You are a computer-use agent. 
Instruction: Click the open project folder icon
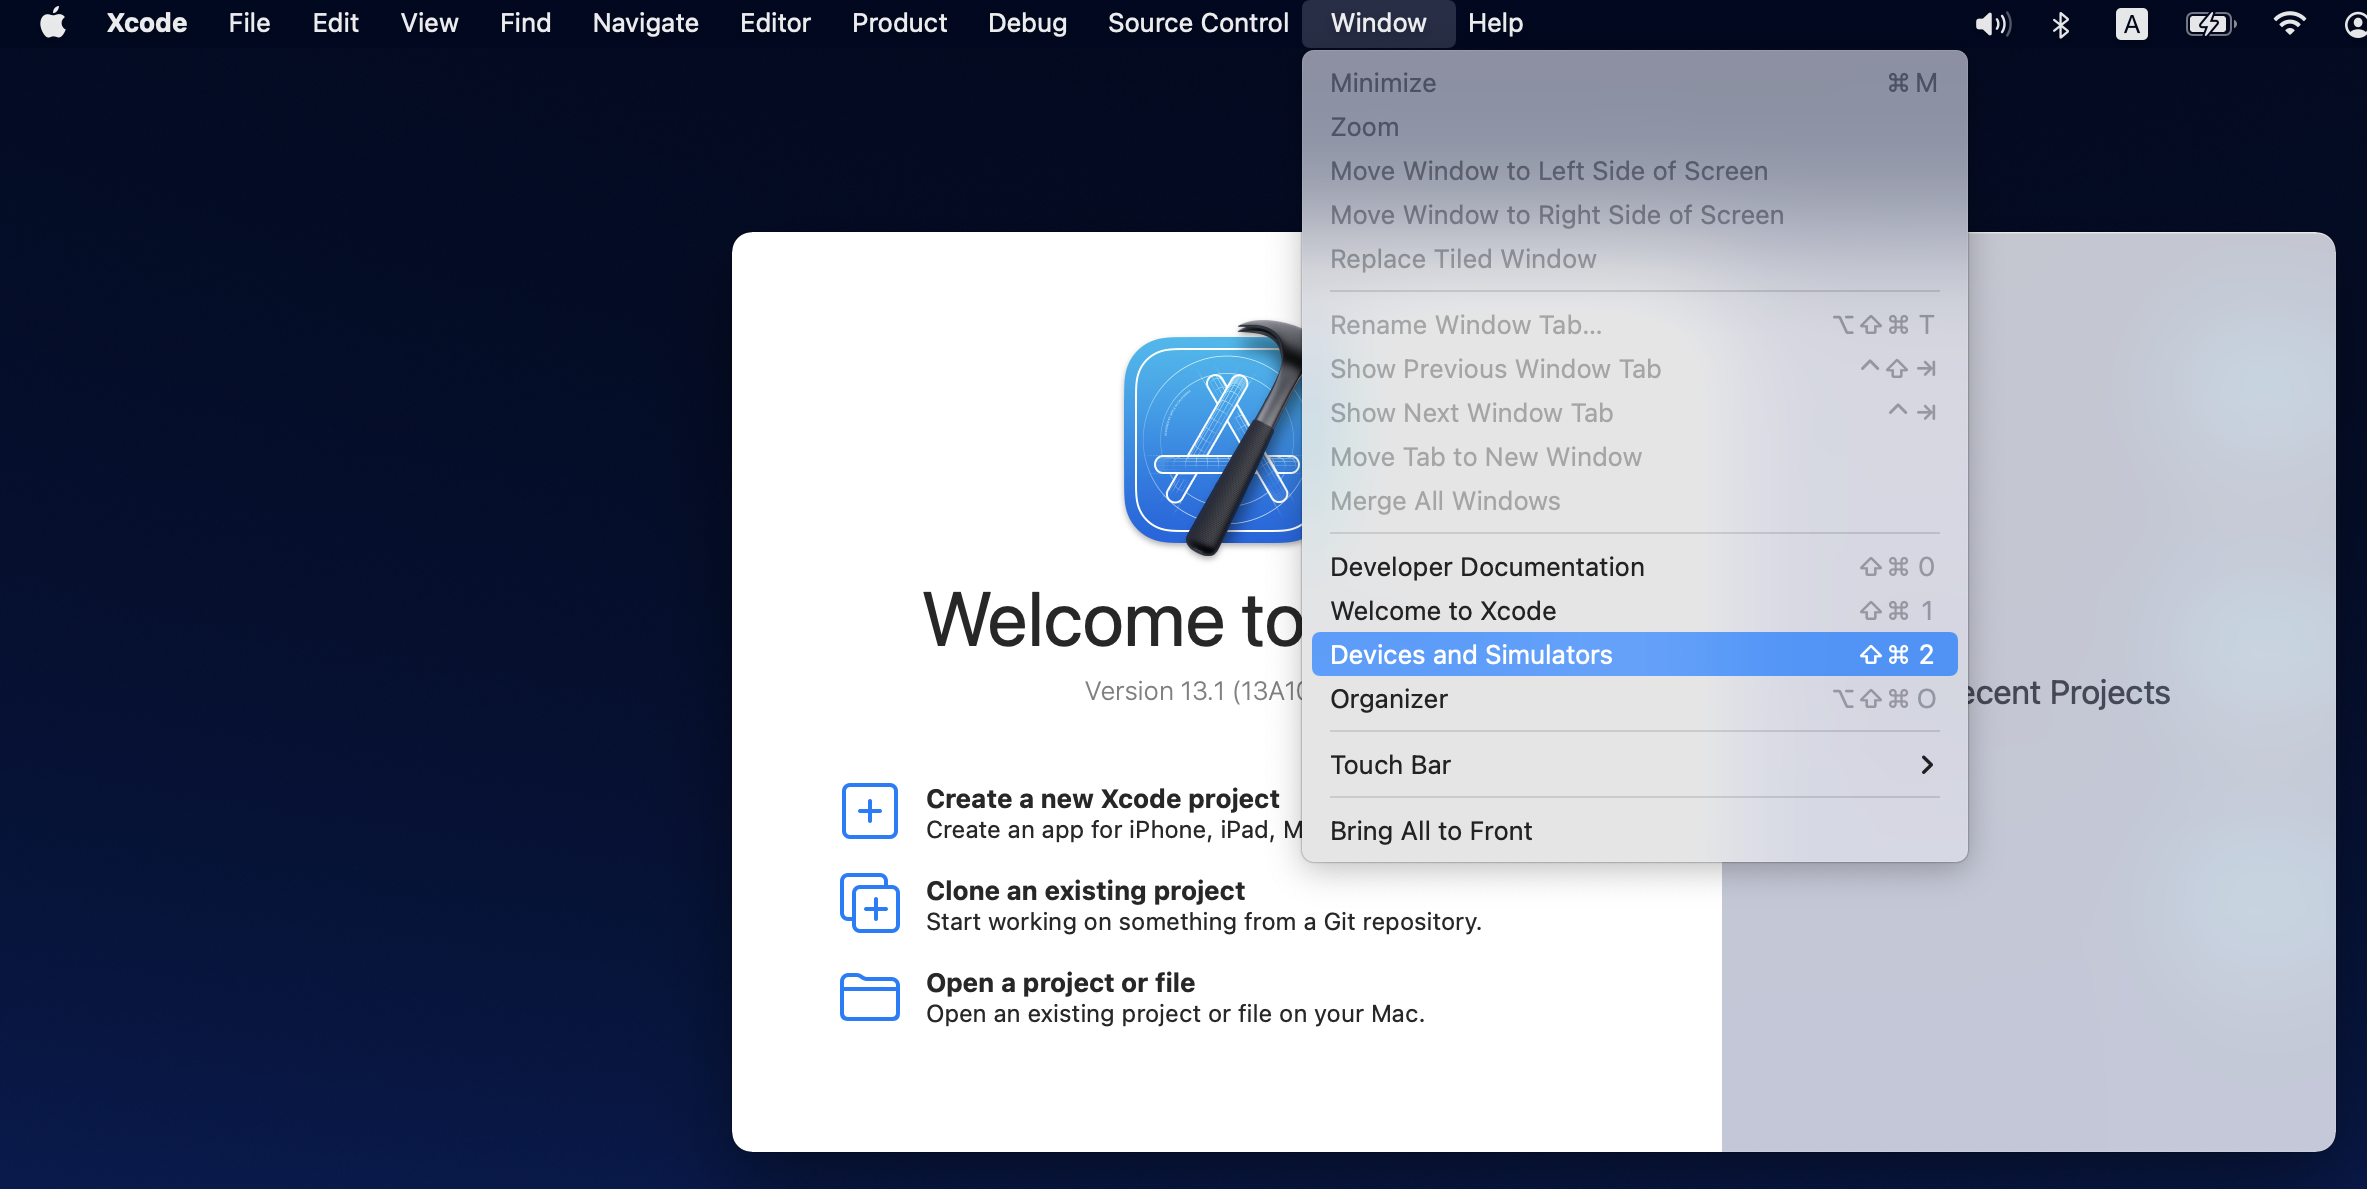(x=869, y=997)
